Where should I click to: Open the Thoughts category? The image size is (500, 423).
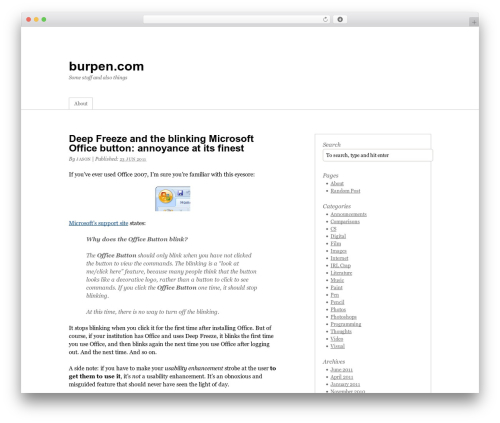(x=341, y=331)
